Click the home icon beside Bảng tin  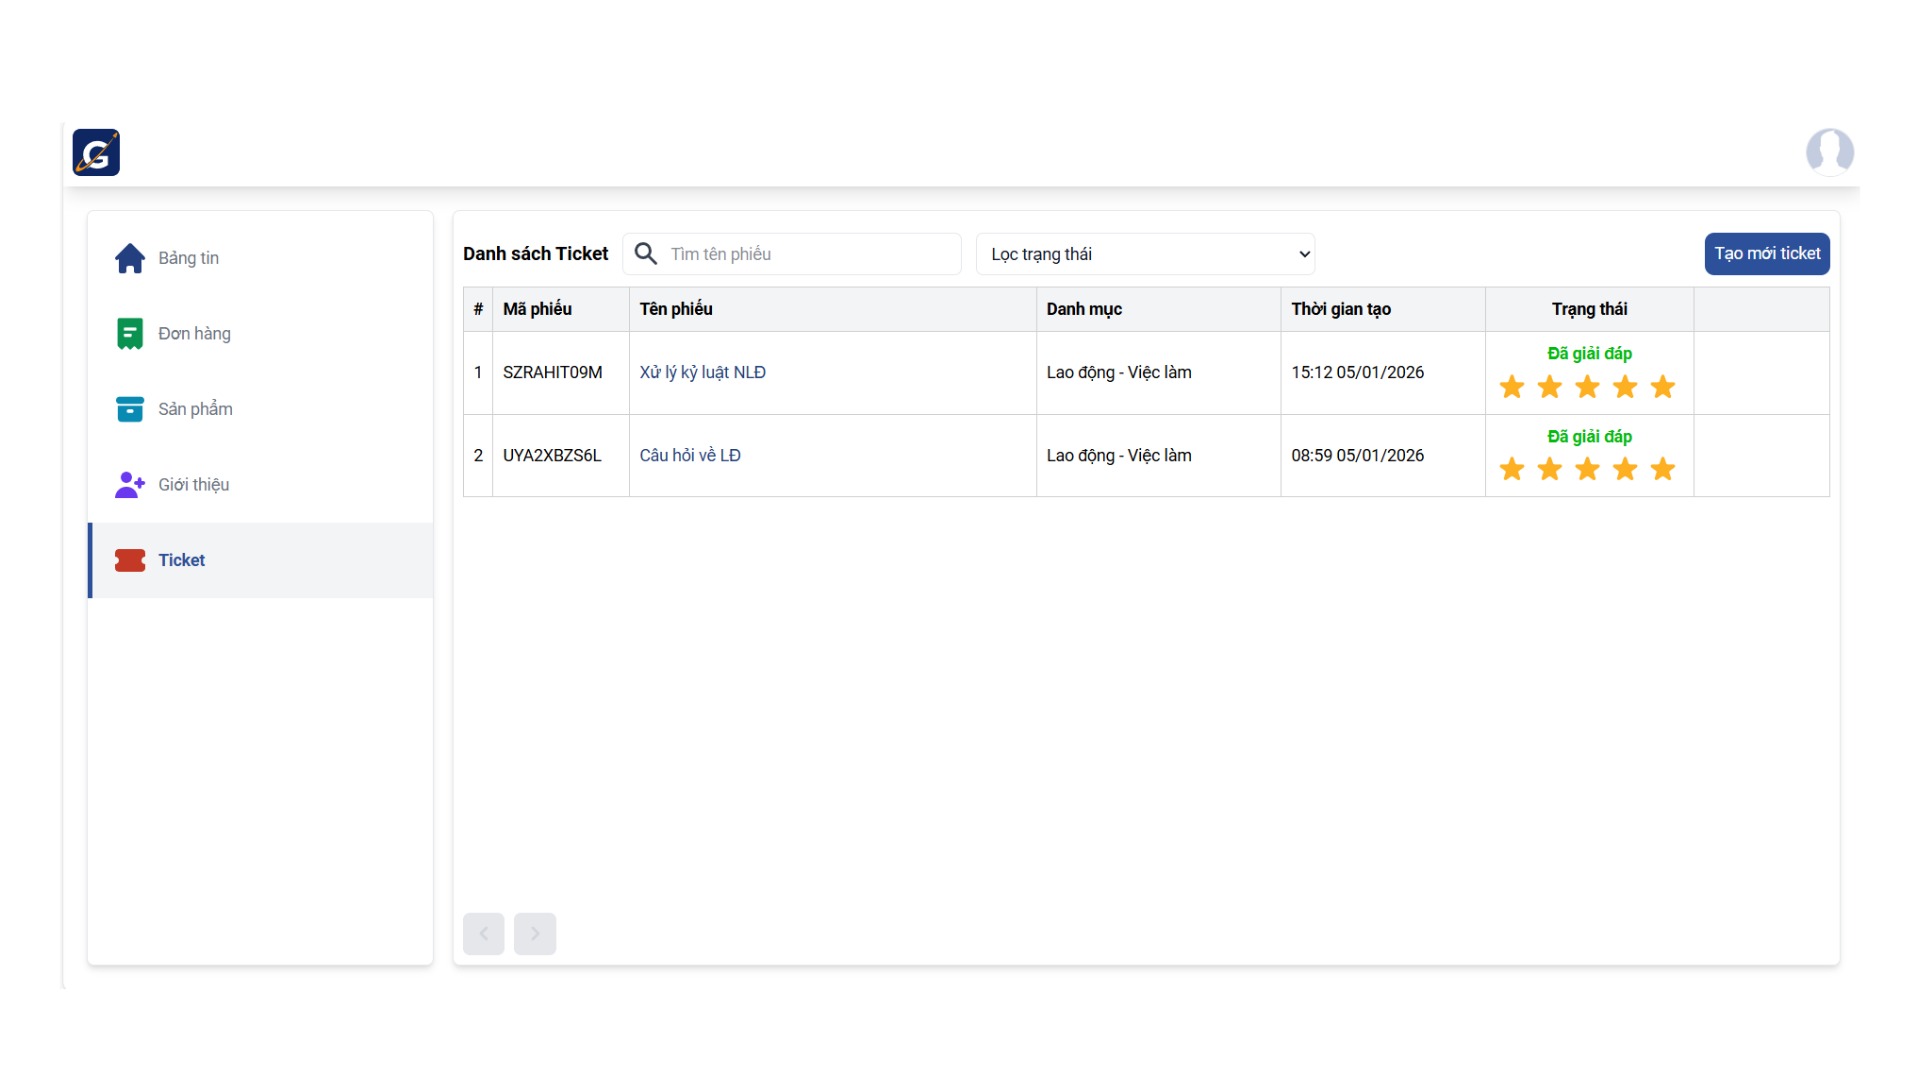coord(130,258)
